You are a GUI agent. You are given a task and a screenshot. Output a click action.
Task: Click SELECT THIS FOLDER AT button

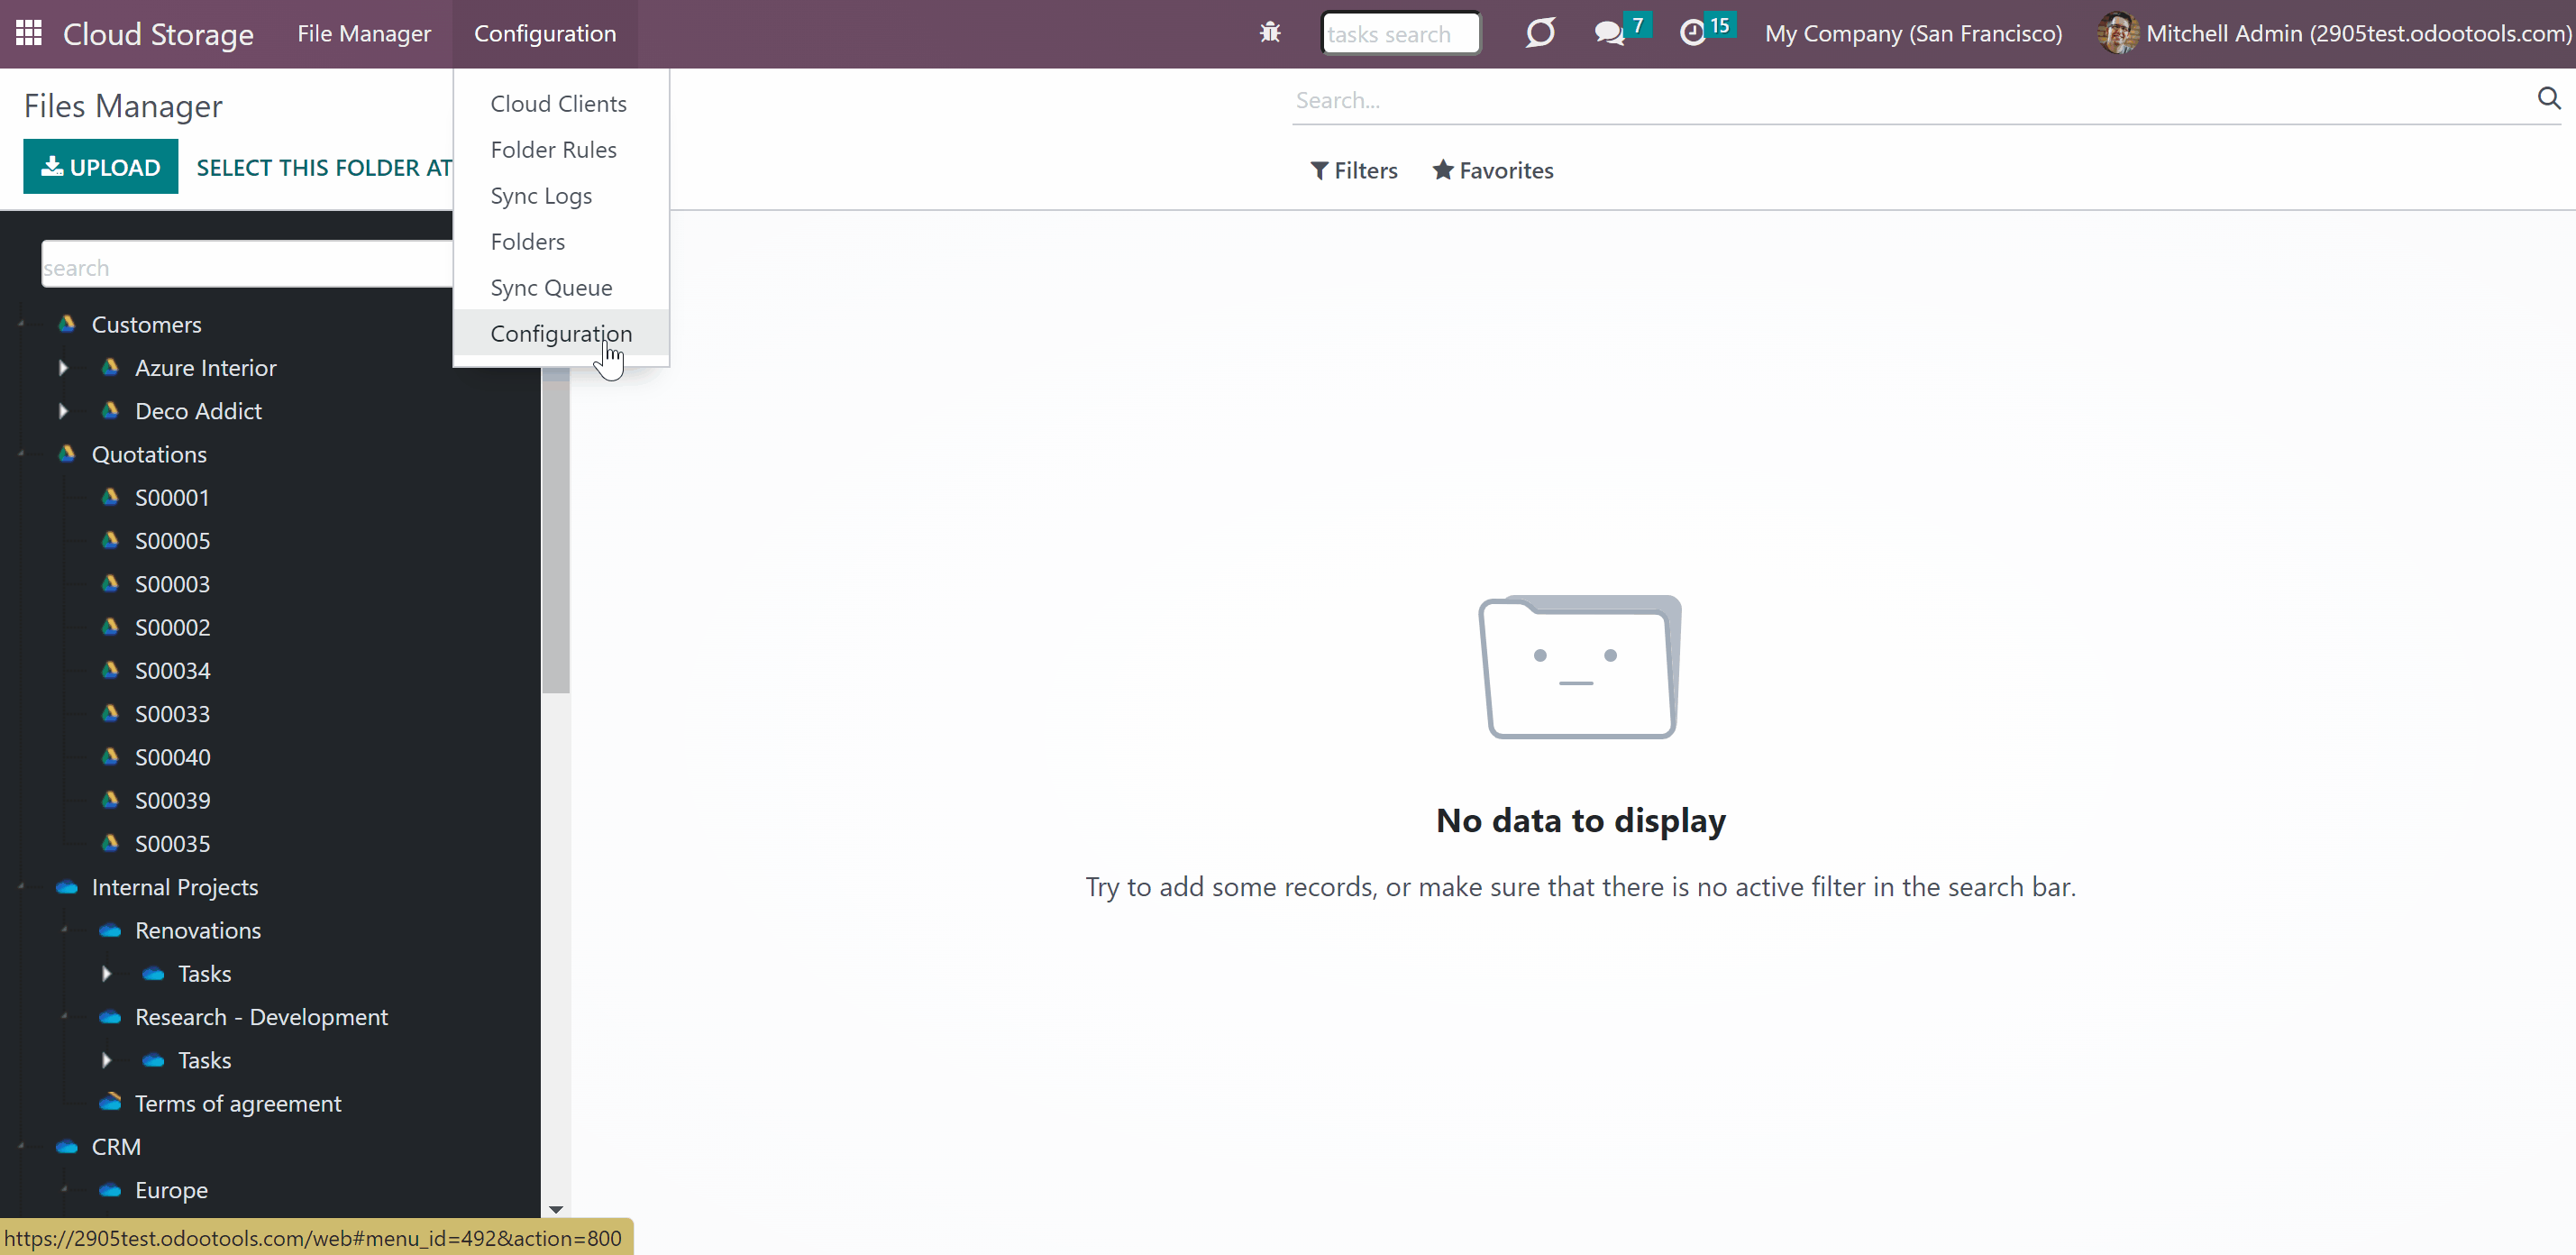coord(324,167)
